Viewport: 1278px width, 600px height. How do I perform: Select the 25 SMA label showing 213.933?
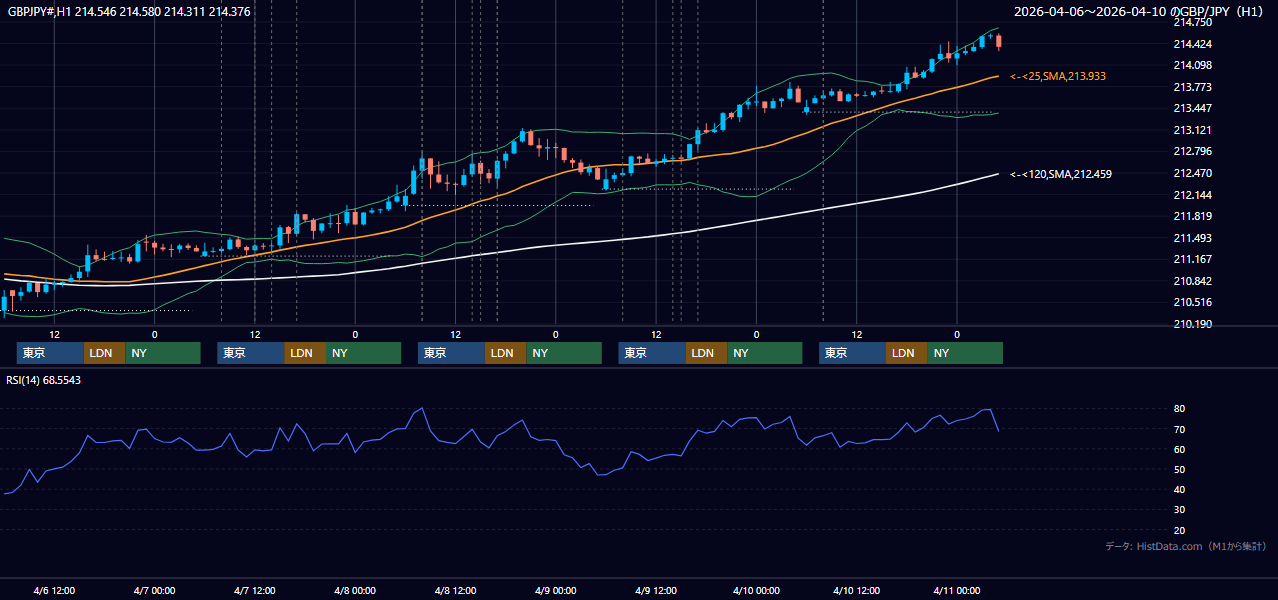[1058, 76]
